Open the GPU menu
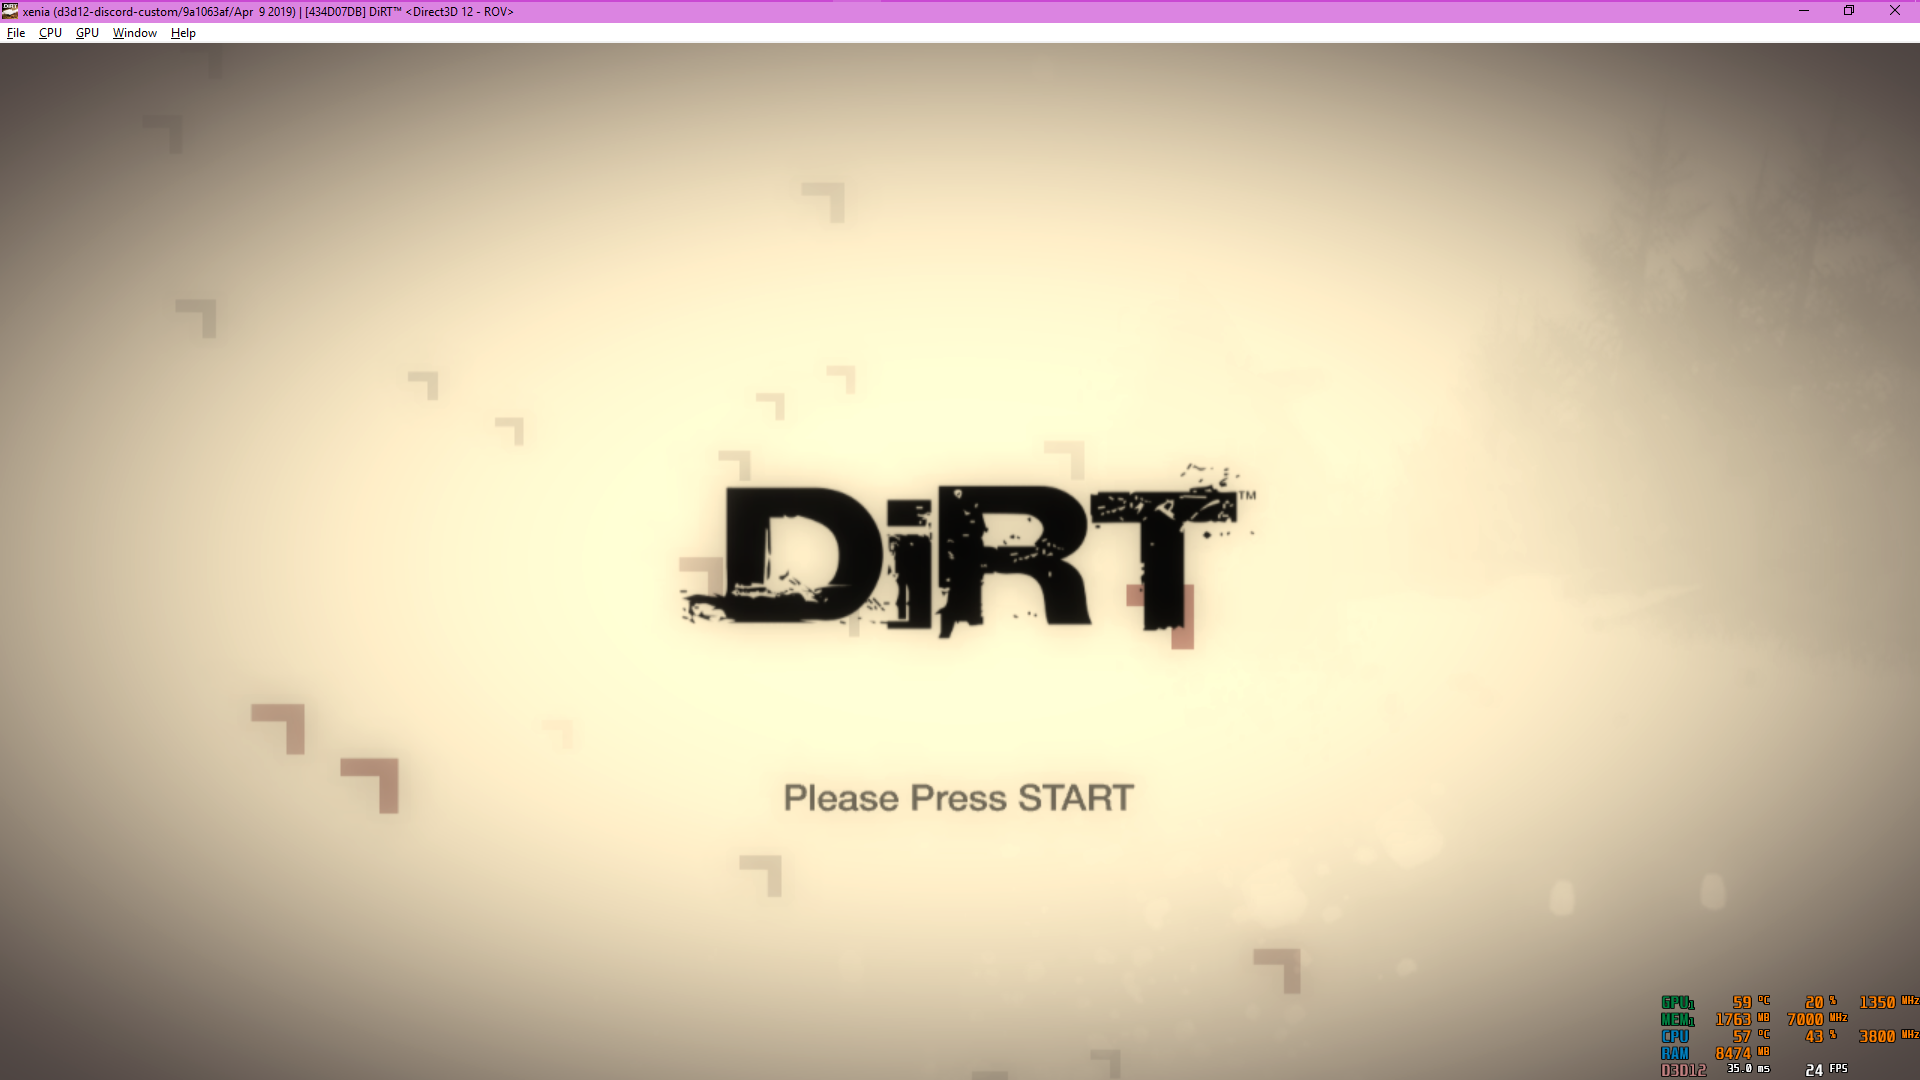The height and width of the screenshot is (1080, 1920). coord(87,33)
